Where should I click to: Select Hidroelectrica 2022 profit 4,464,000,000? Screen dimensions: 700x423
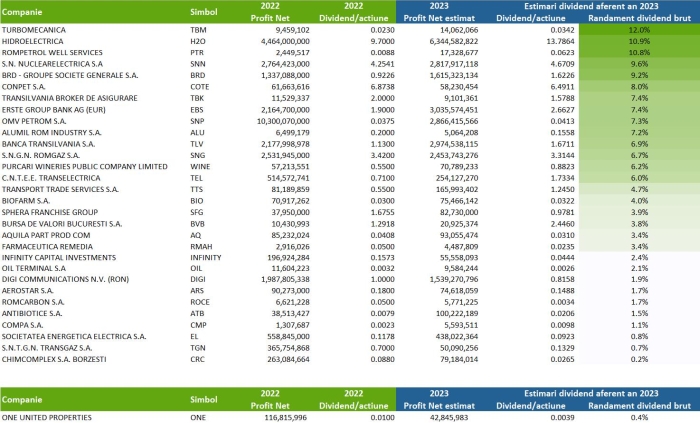[285, 41]
